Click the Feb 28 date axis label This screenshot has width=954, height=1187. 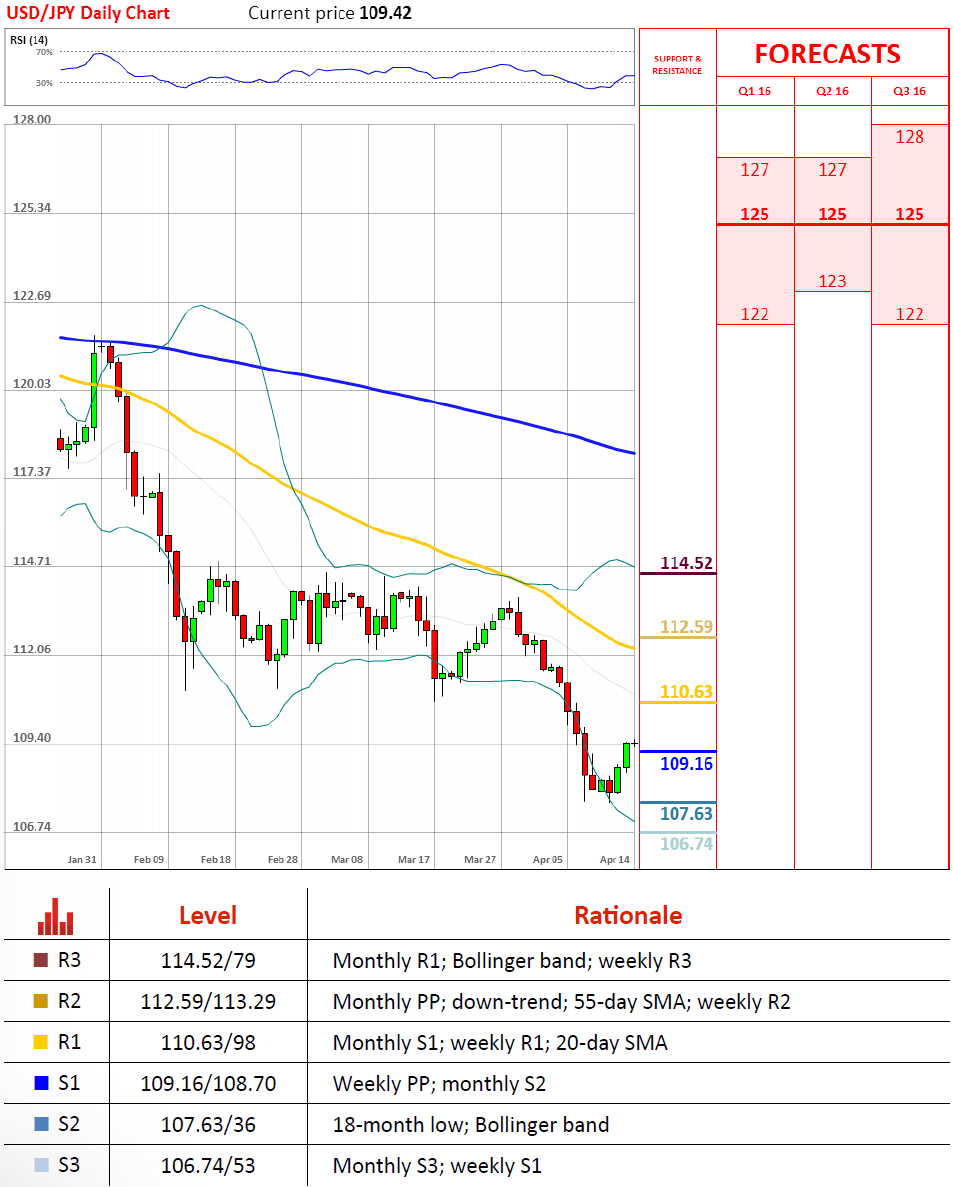click(x=282, y=859)
